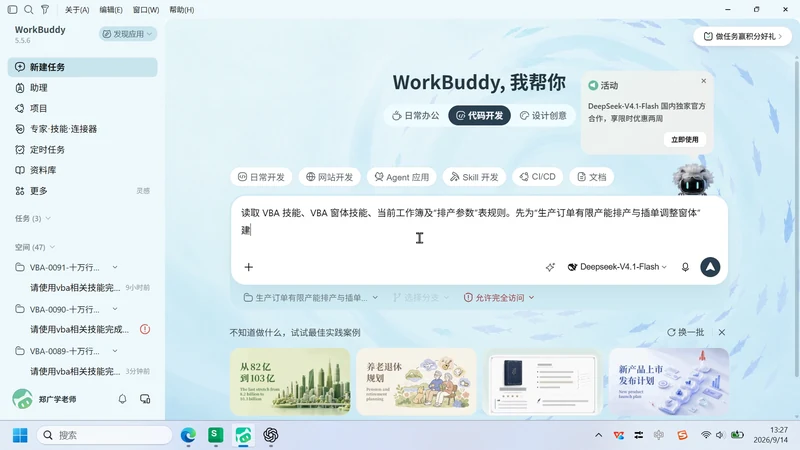Image resolution: width=800 pixels, height=450 pixels.
Task: Select the 日常开发 chip
Action: [x=261, y=177]
